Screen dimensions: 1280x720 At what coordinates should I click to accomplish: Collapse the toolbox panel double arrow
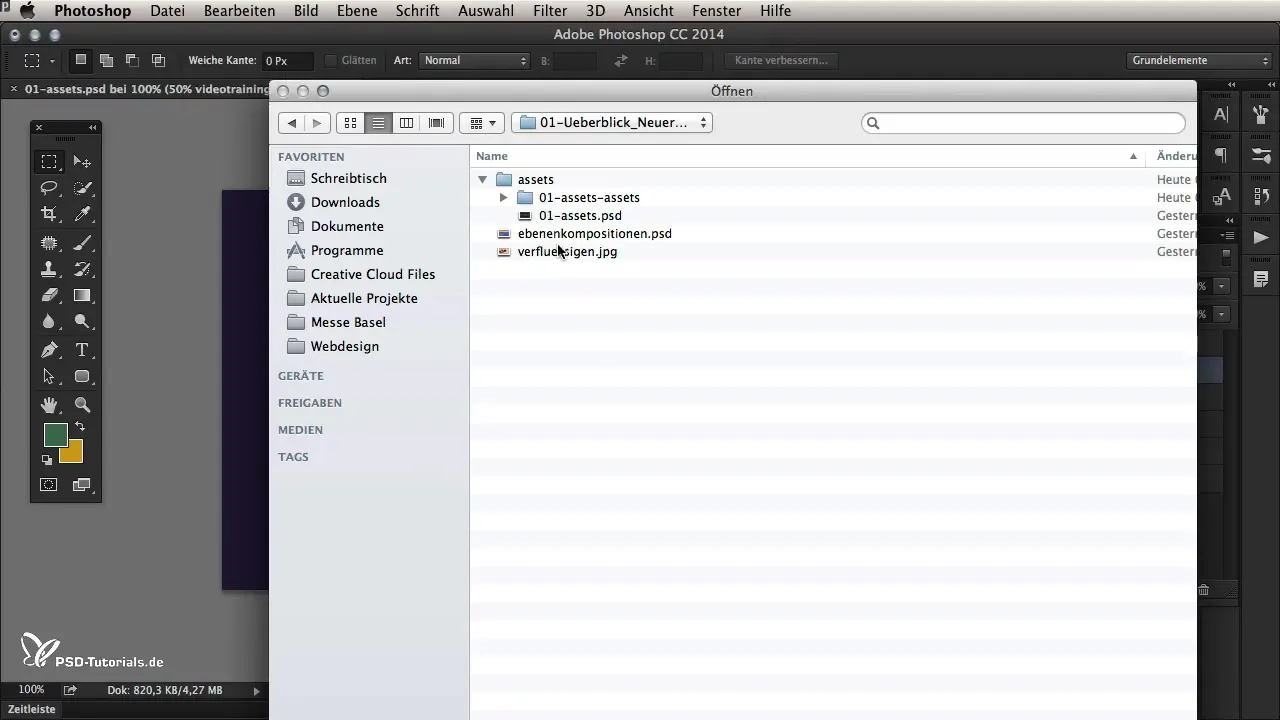point(92,128)
